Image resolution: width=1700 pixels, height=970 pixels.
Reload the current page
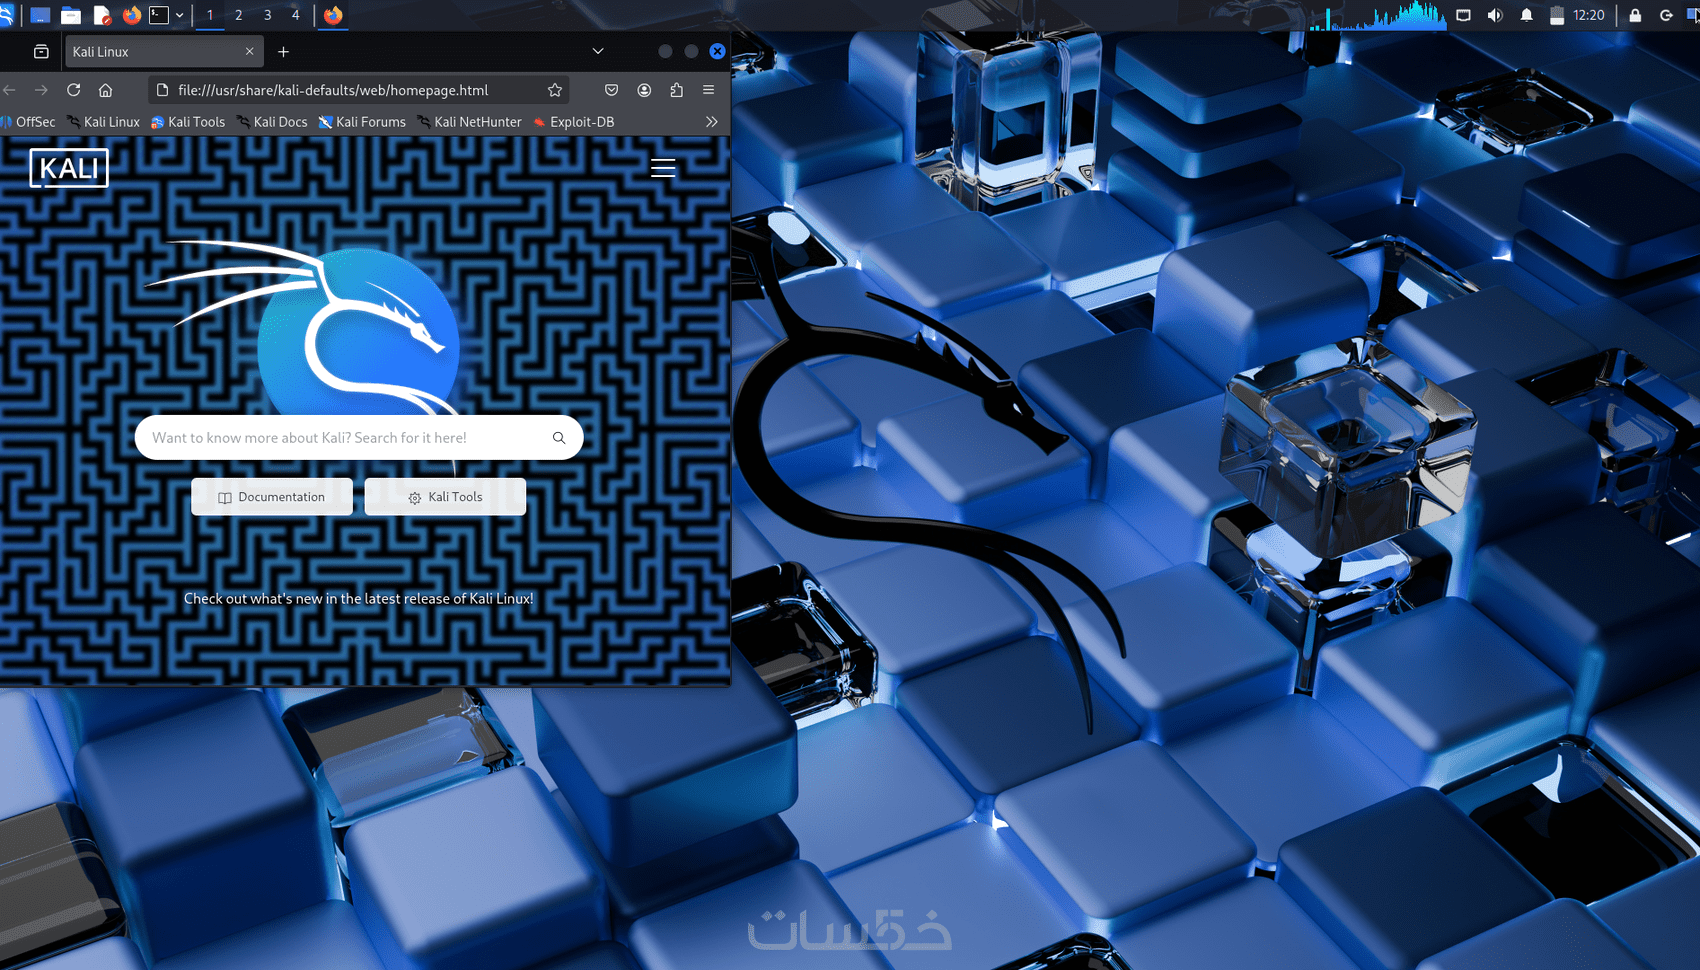(x=74, y=90)
